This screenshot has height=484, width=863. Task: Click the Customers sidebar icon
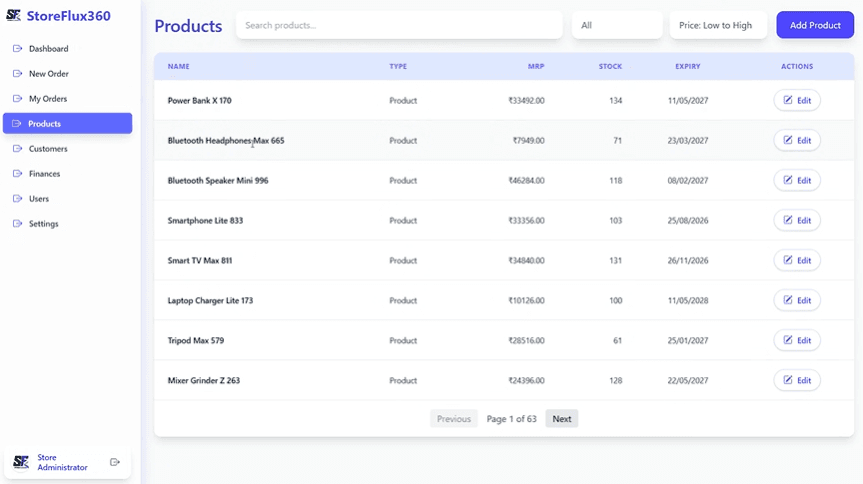pyautogui.click(x=17, y=148)
